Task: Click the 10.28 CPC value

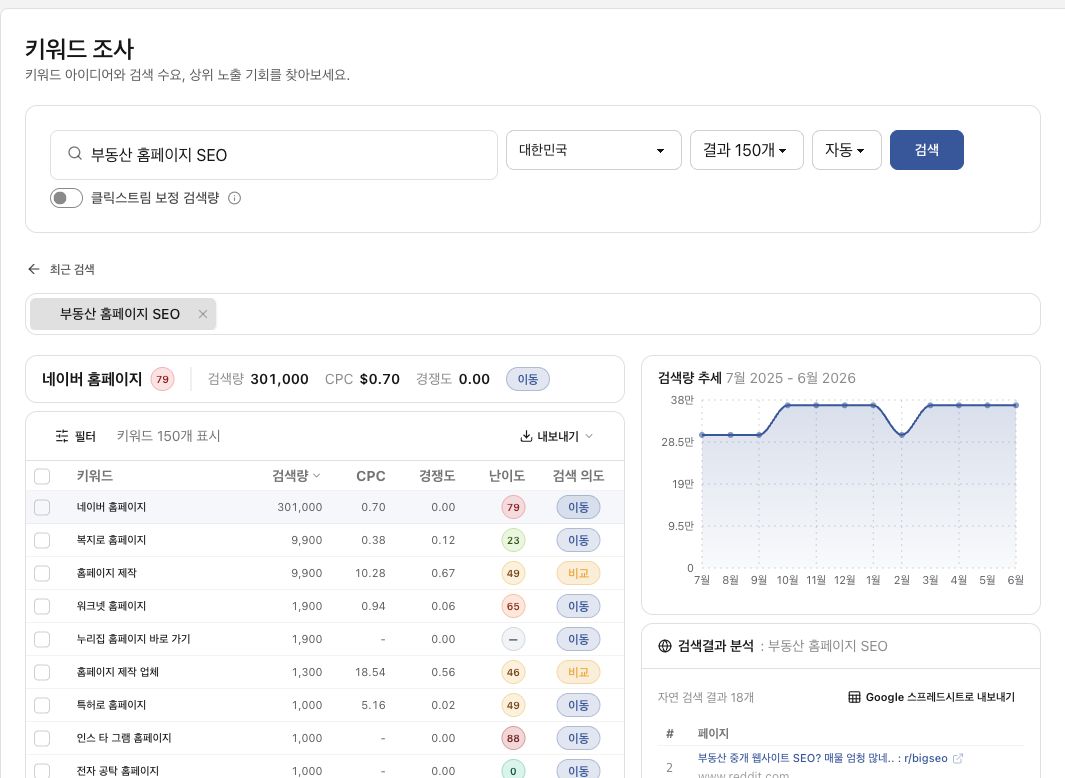Action: [370, 573]
